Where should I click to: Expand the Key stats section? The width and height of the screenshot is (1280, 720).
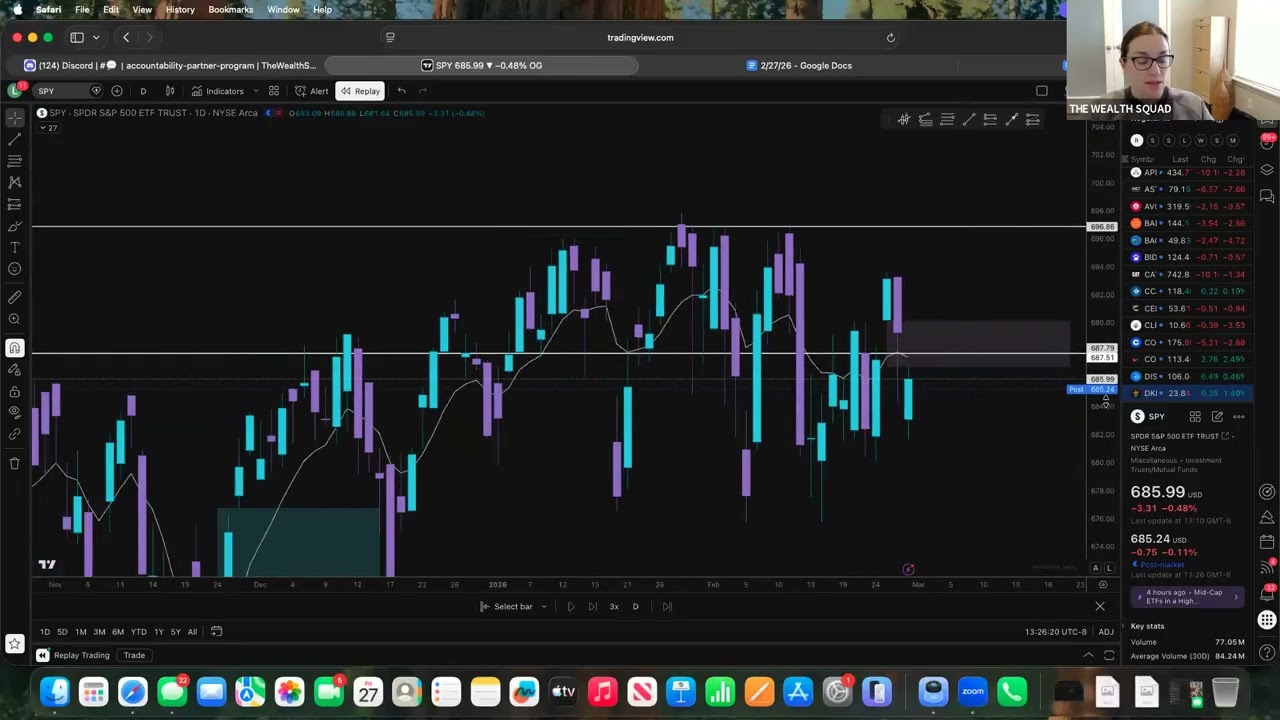pos(1147,626)
